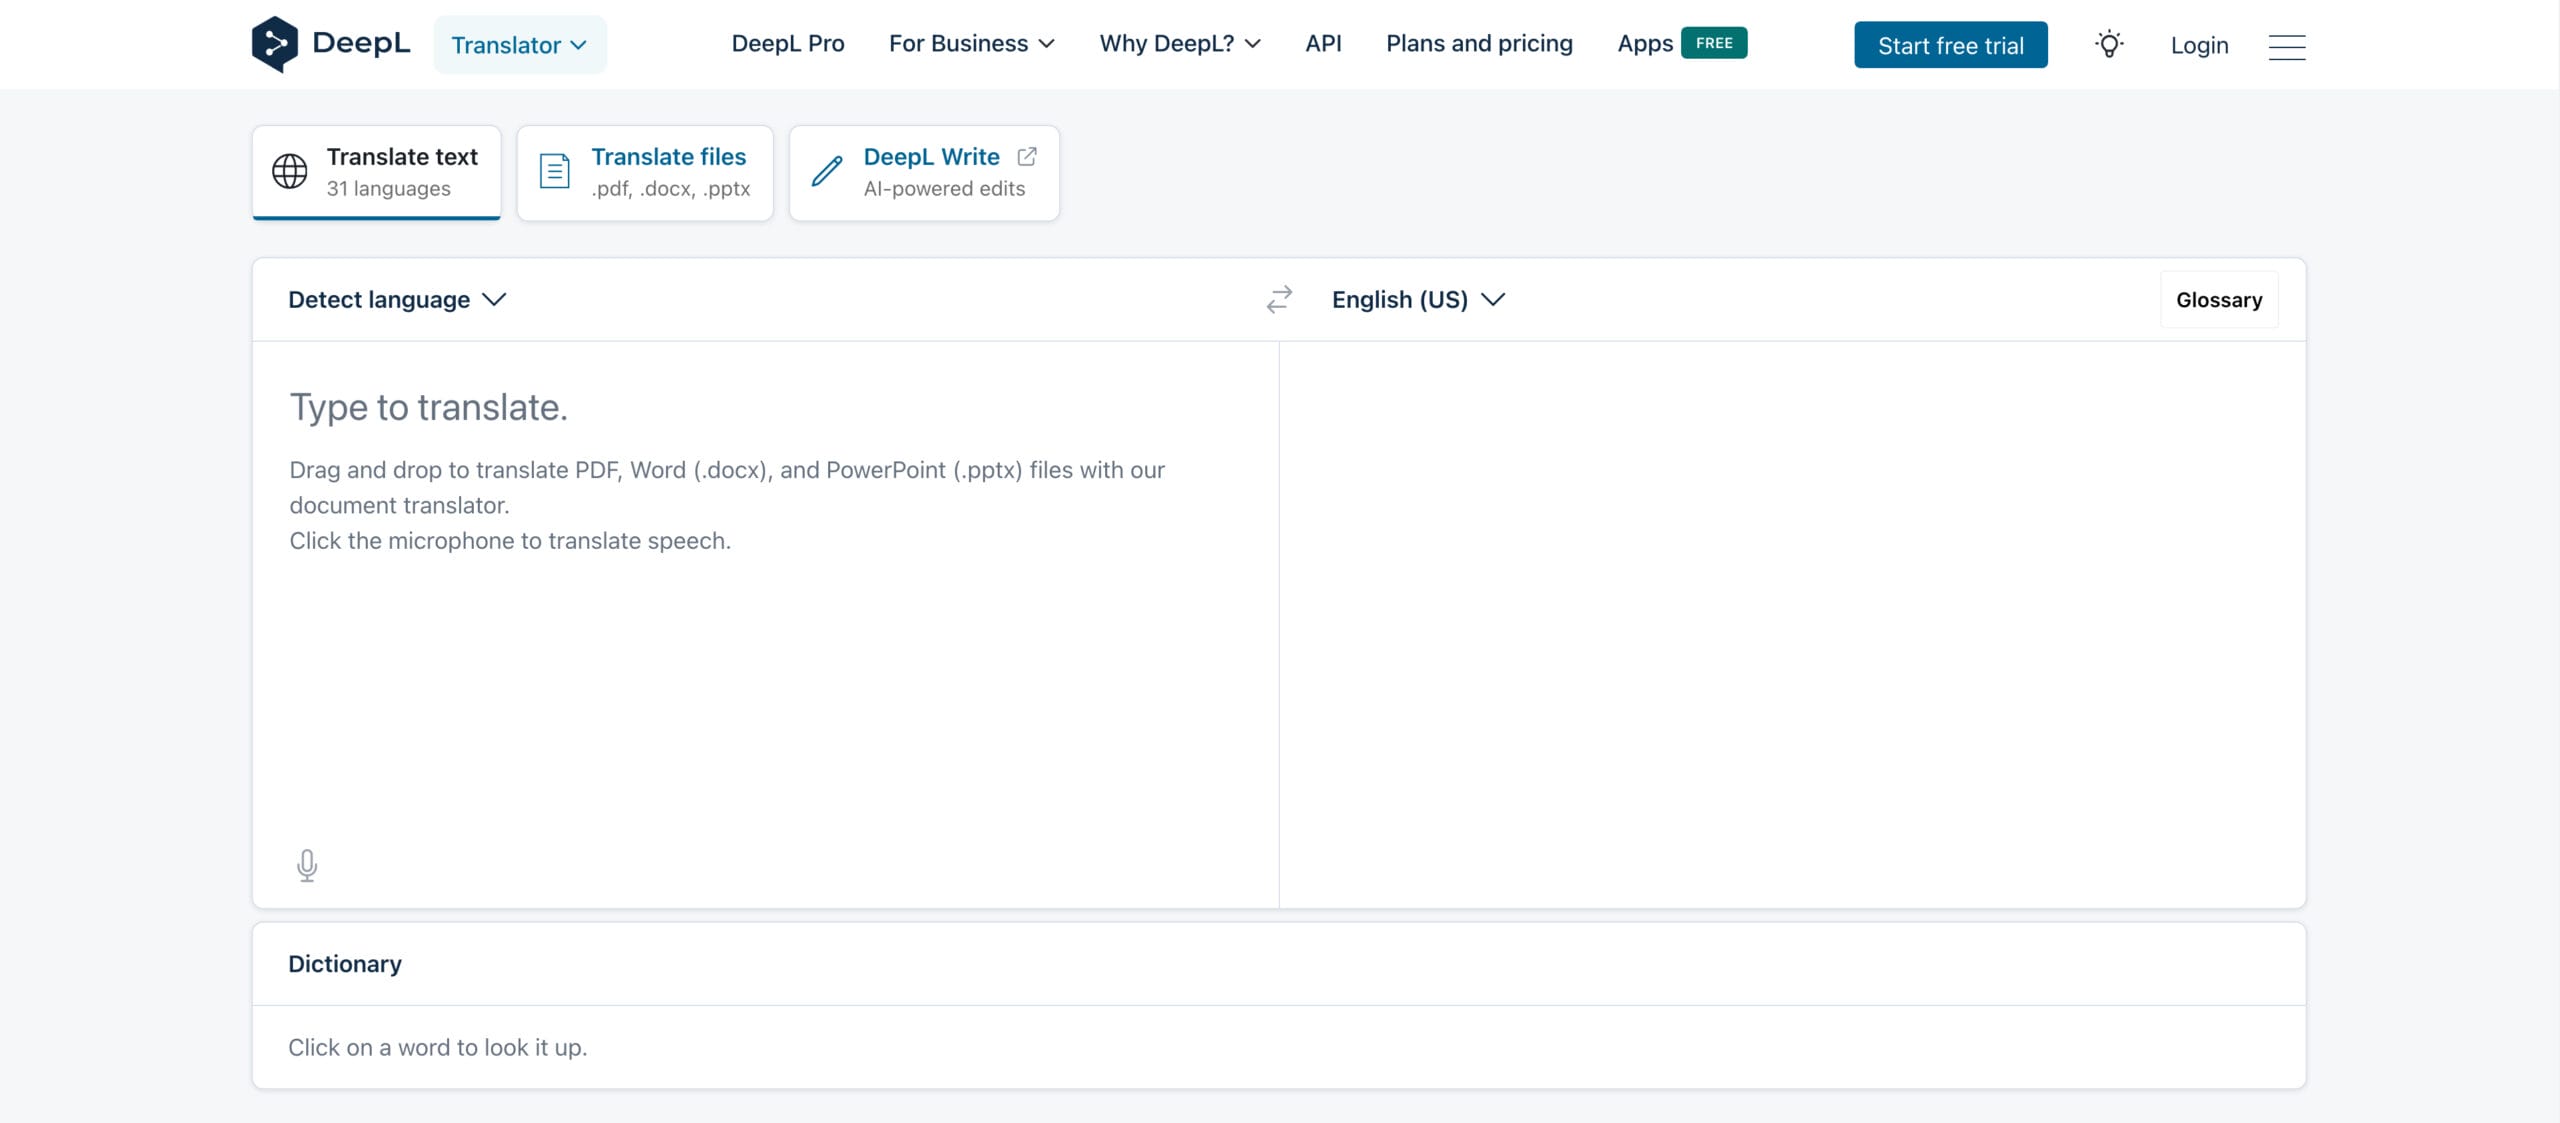
Task: Click the DeepL Write pencil icon
Action: click(x=824, y=171)
